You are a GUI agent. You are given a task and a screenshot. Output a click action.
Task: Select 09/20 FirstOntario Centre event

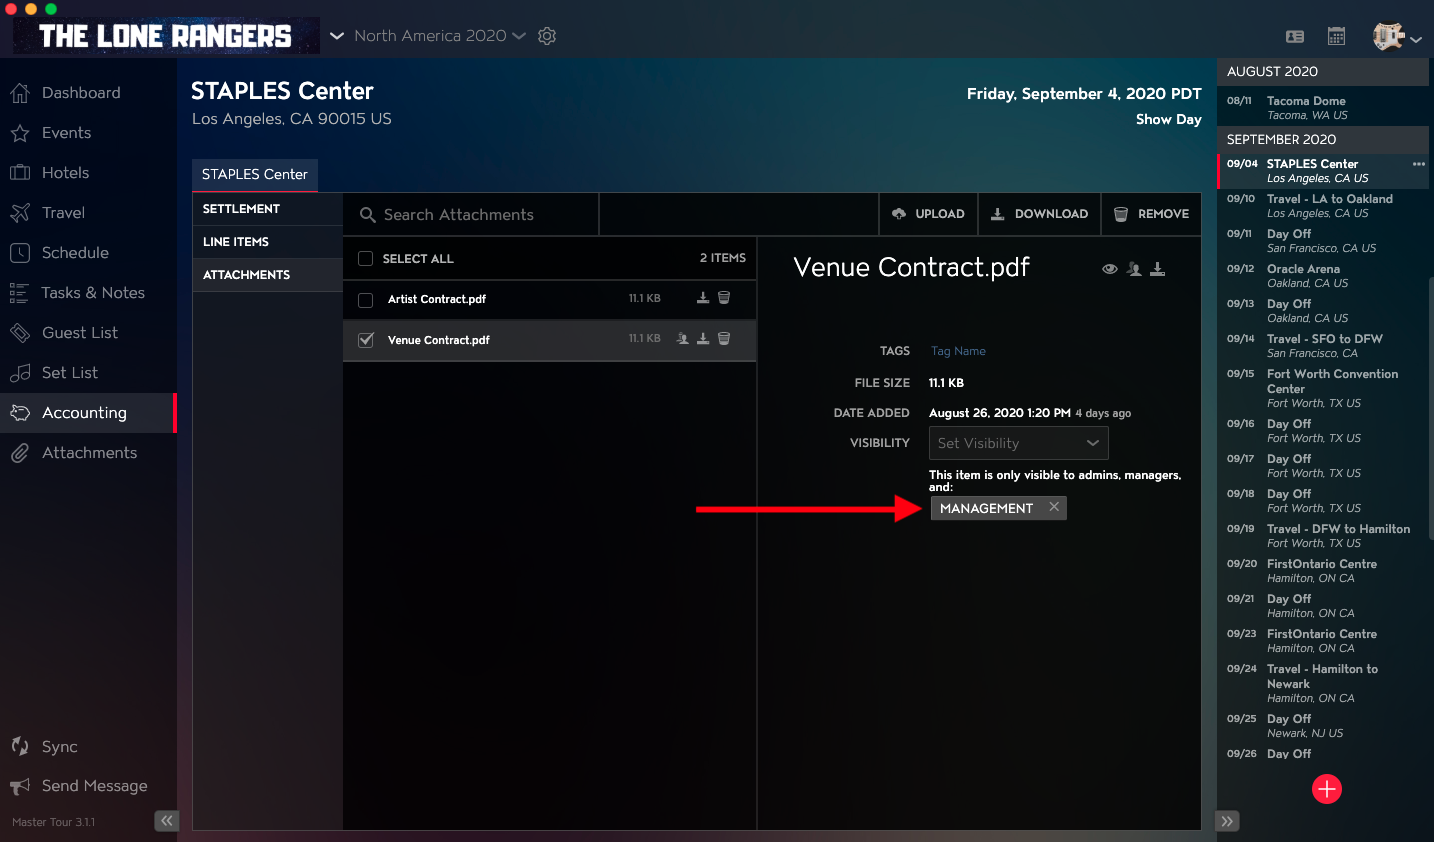1322,571
